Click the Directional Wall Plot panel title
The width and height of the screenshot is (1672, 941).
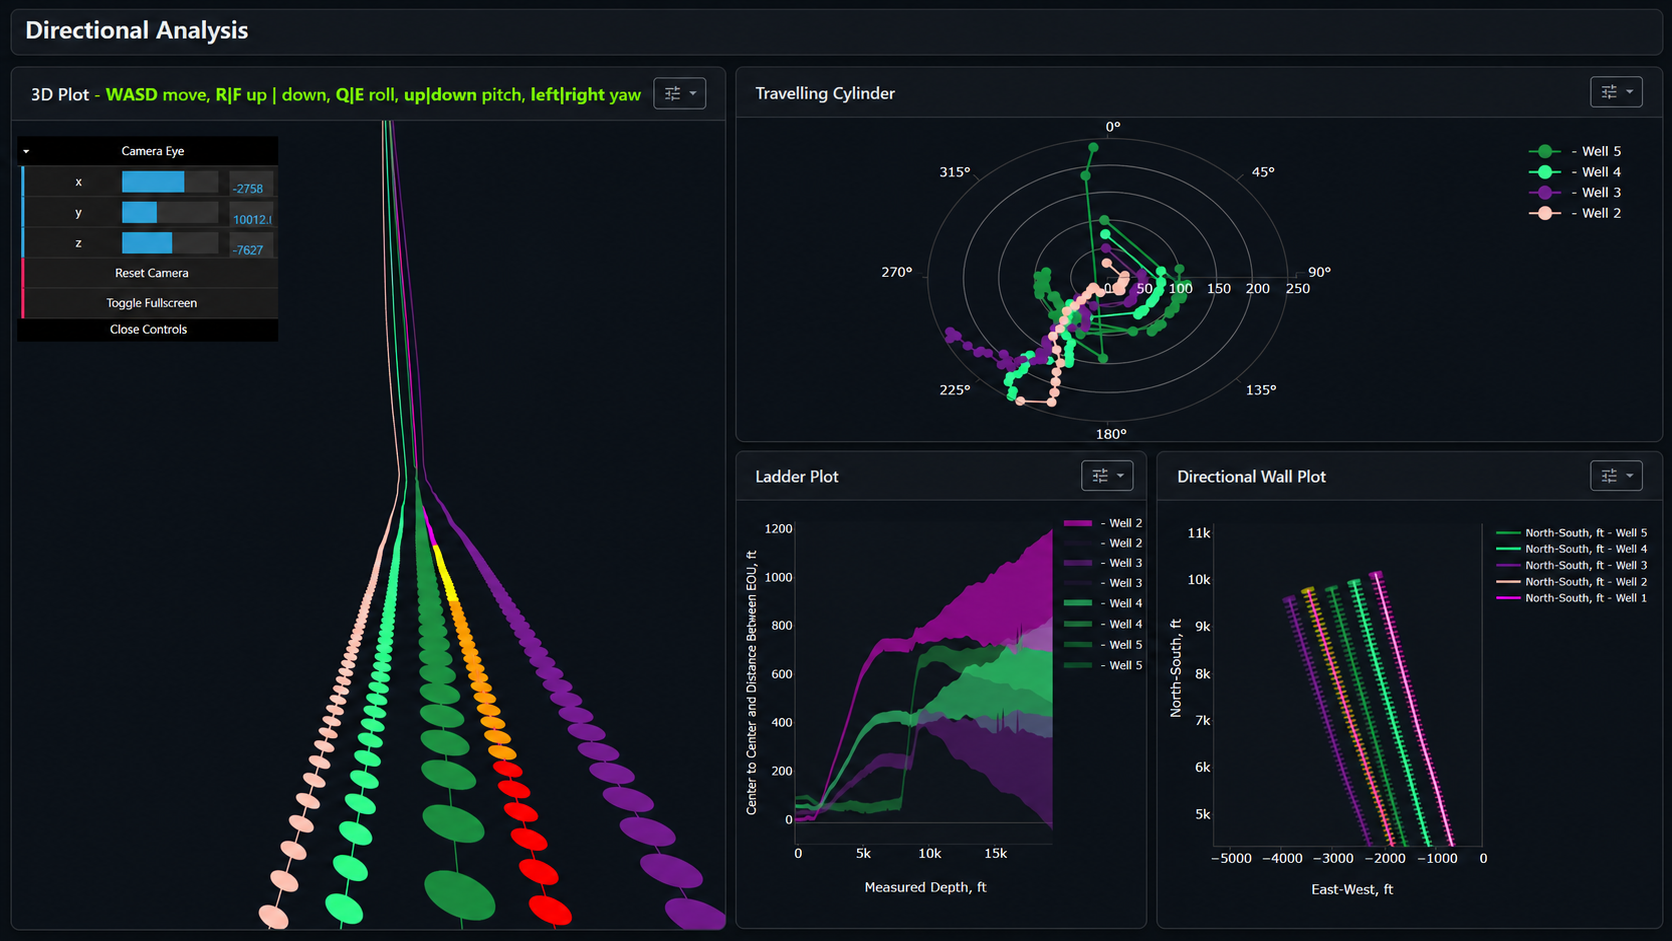pyautogui.click(x=1251, y=477)
